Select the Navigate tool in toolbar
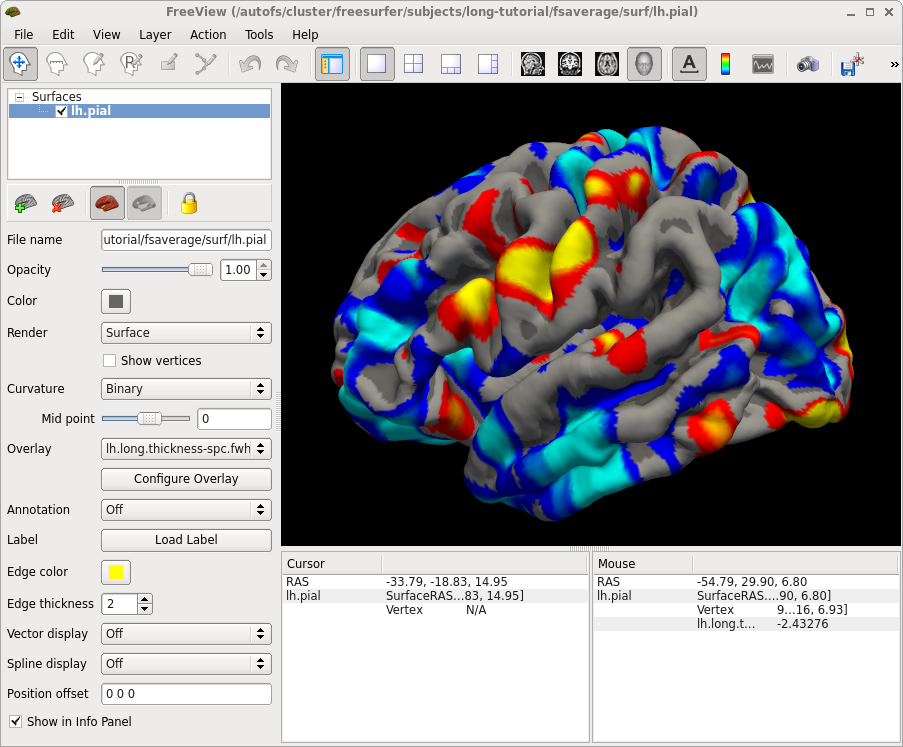The height and width of the screenshot is (747, 903). click(x=18, y=64)
